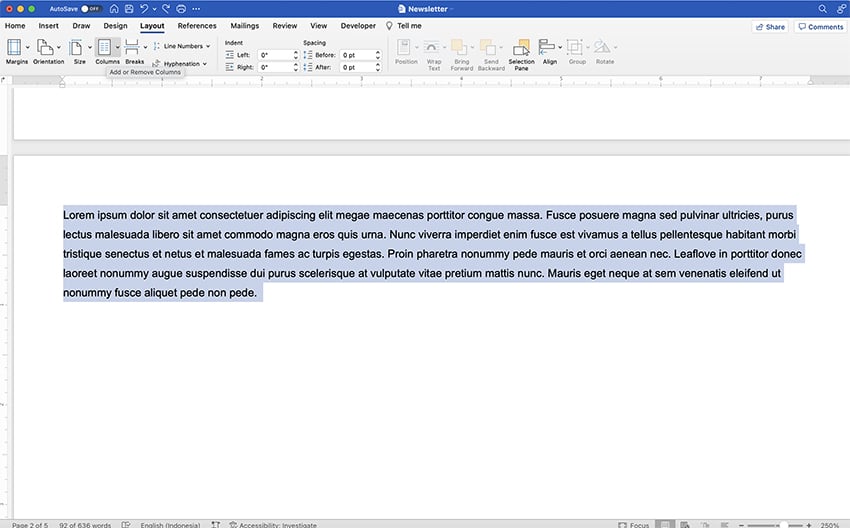Click the Group objects icon
This screenshot has height=528, width=850.
pos(575,47)
